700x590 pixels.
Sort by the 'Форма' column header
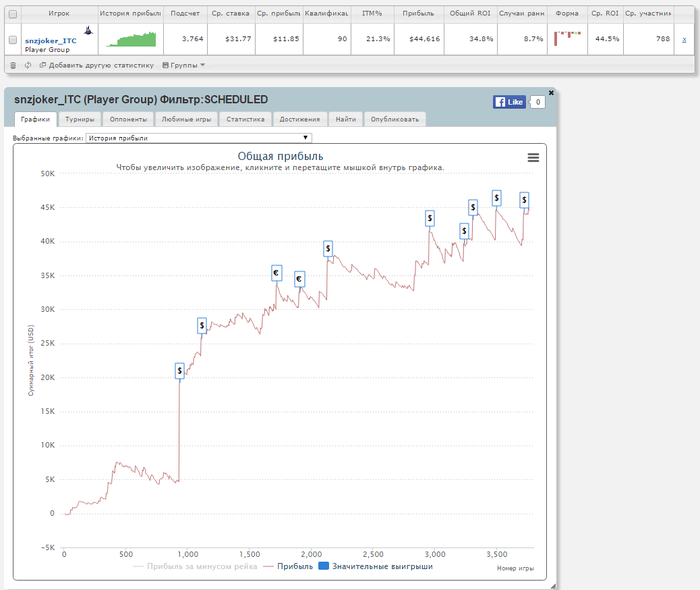click(567, 13)
